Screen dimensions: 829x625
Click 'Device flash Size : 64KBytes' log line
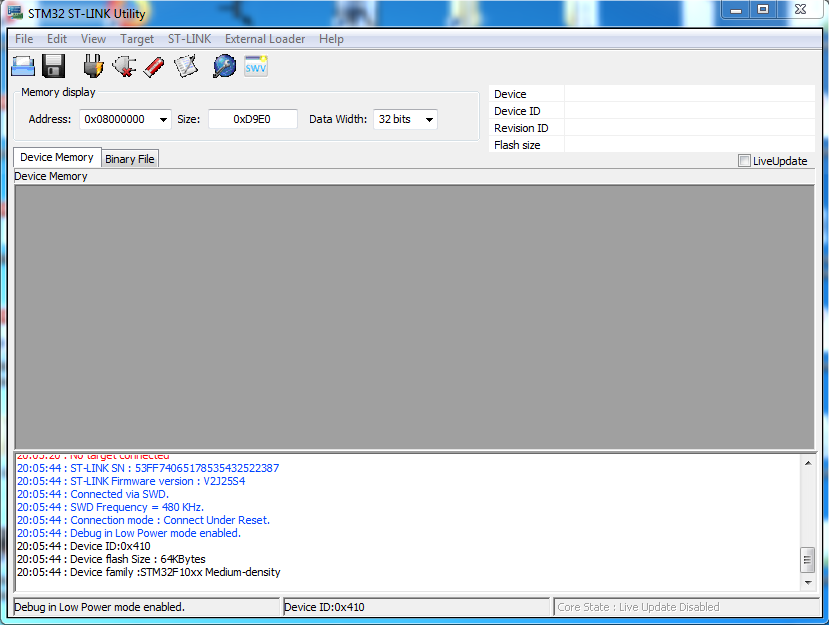click(x=111, y=559)
